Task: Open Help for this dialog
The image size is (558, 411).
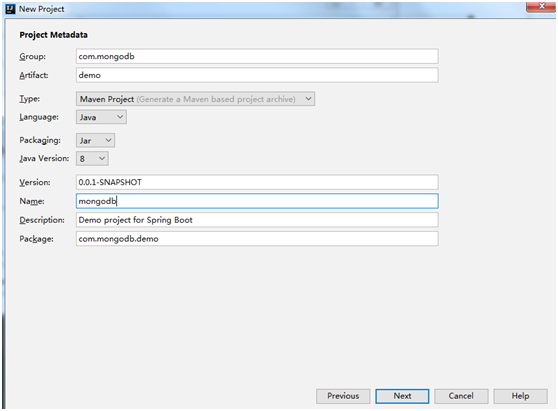Action: point(520,396)
